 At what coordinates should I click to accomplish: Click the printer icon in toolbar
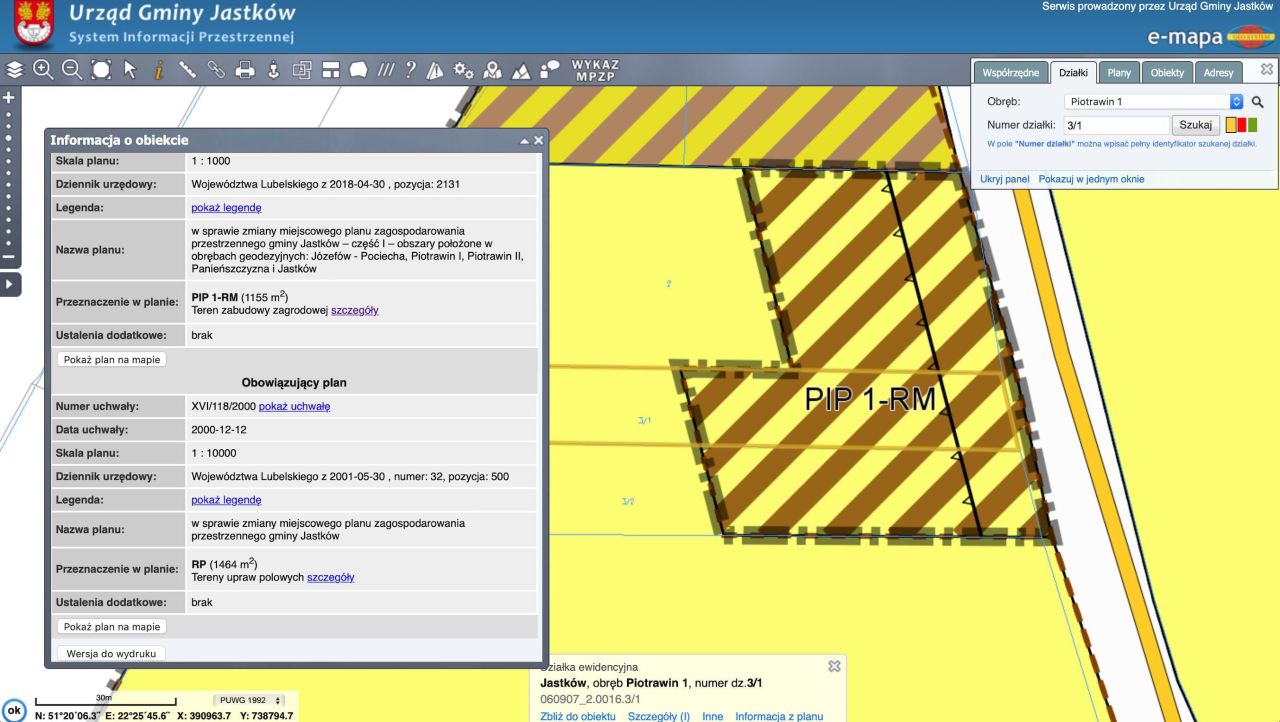coord(244,70)
